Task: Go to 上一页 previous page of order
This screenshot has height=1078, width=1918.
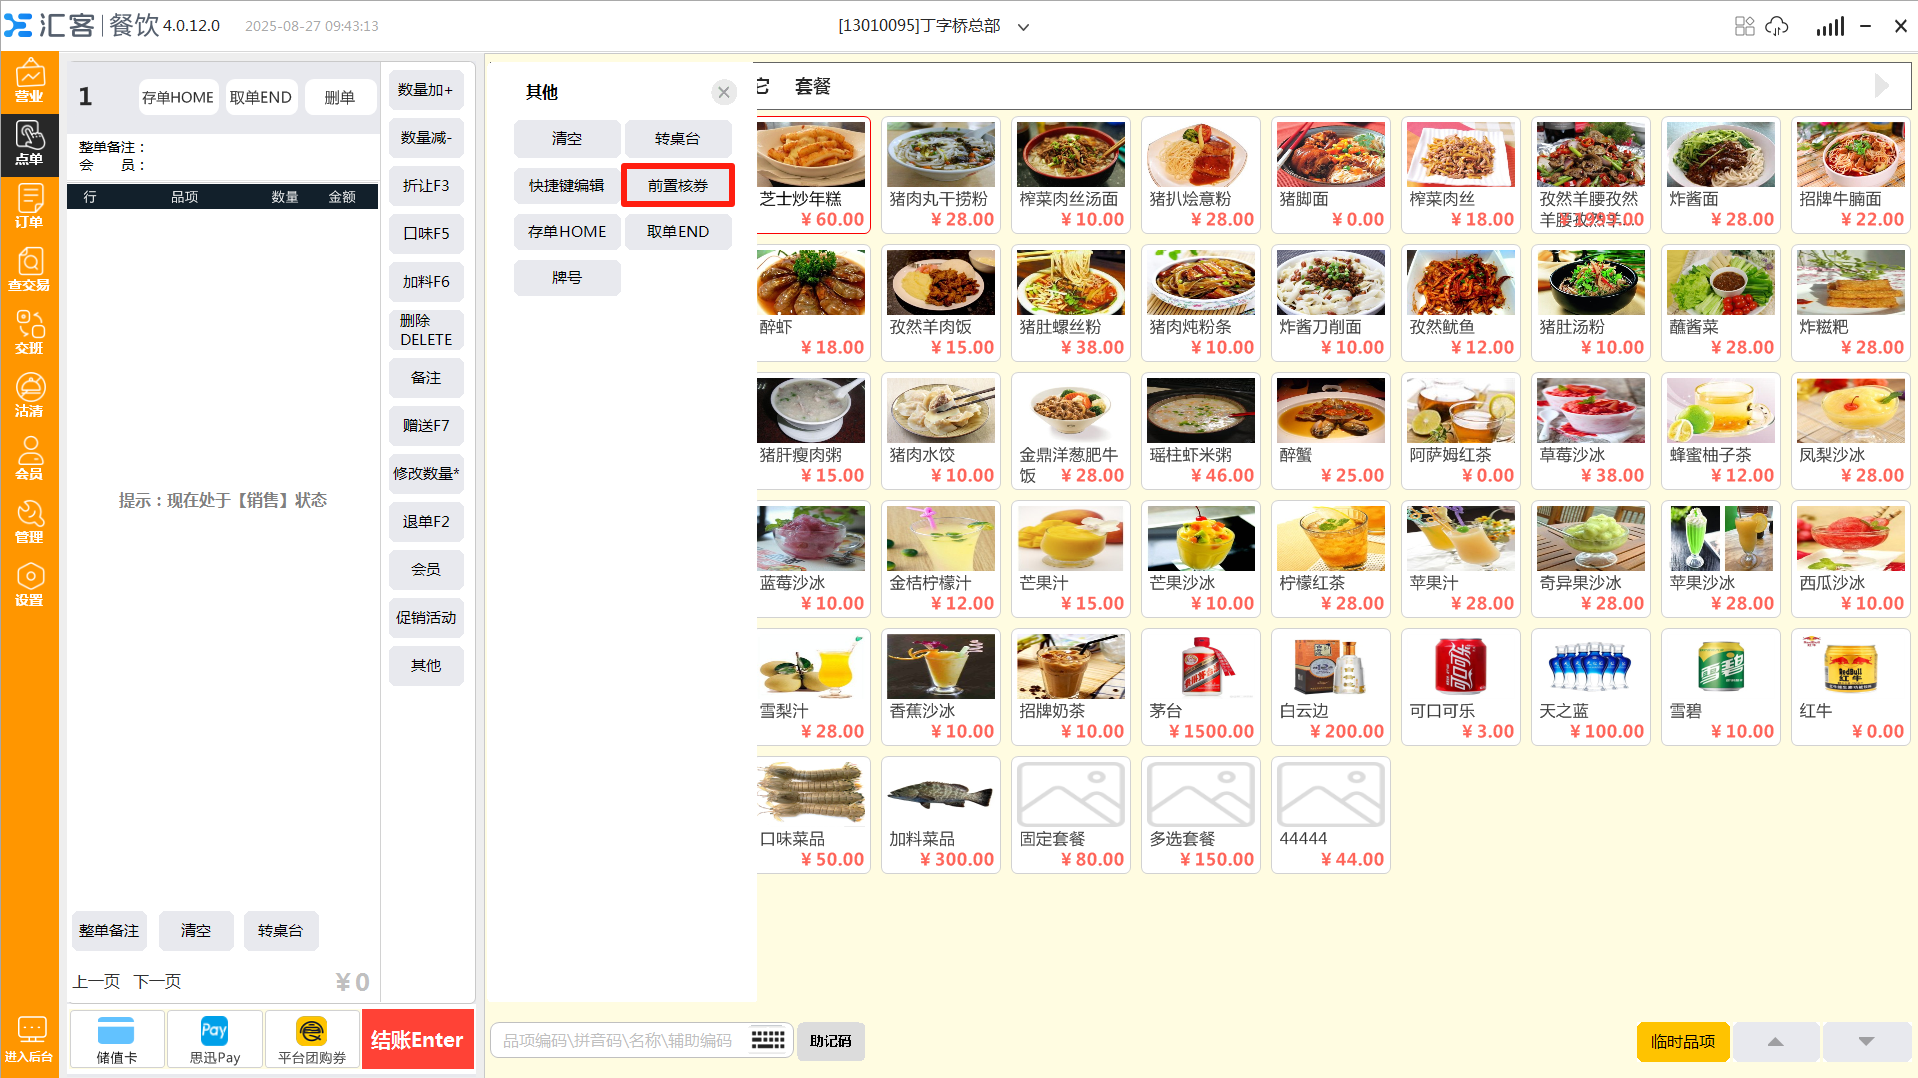Action: coord(96,982)
